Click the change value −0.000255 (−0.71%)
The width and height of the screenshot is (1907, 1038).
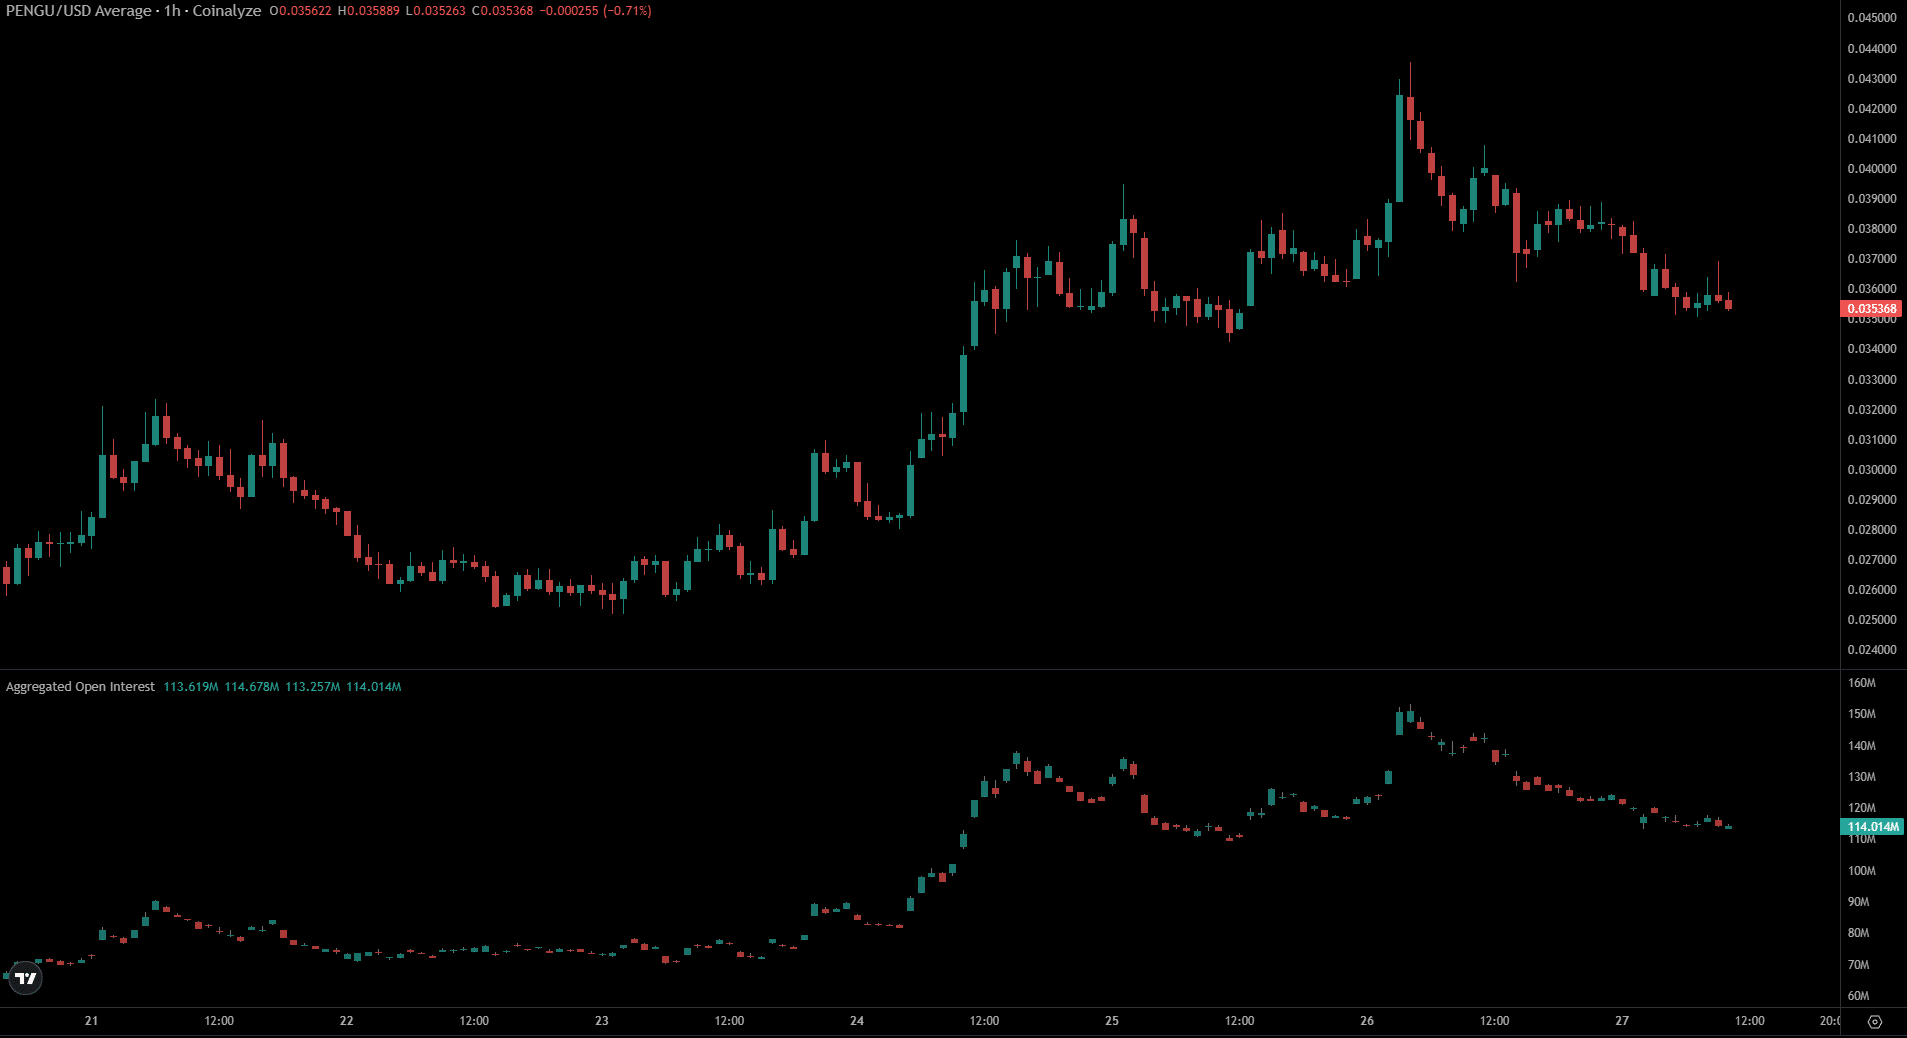pyautogui.click(x=595, y=11)
